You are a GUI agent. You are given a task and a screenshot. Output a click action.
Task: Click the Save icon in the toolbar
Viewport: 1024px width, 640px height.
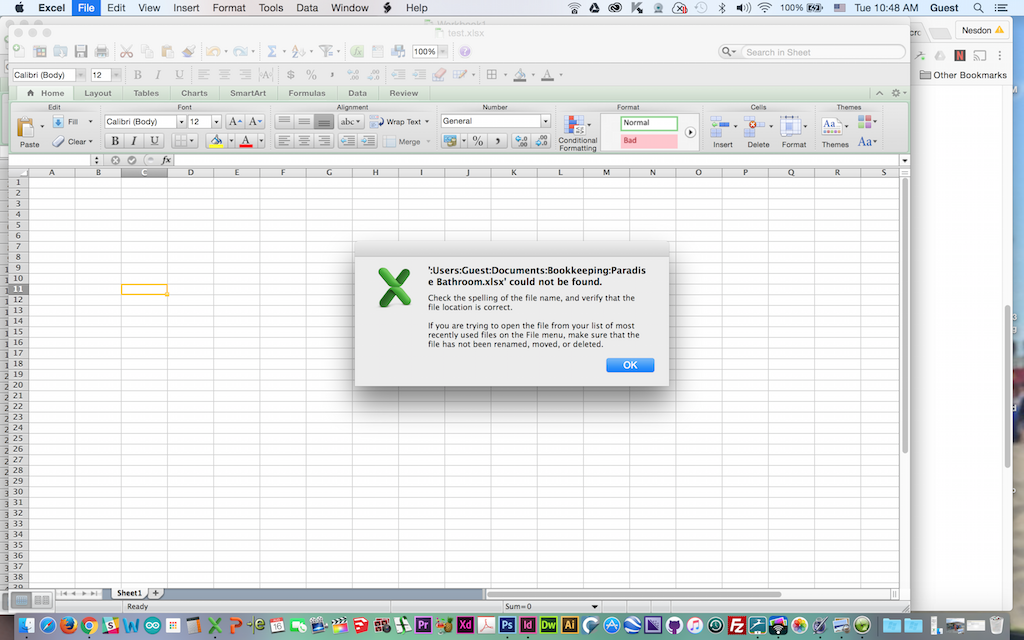click(x=81, y=52)
